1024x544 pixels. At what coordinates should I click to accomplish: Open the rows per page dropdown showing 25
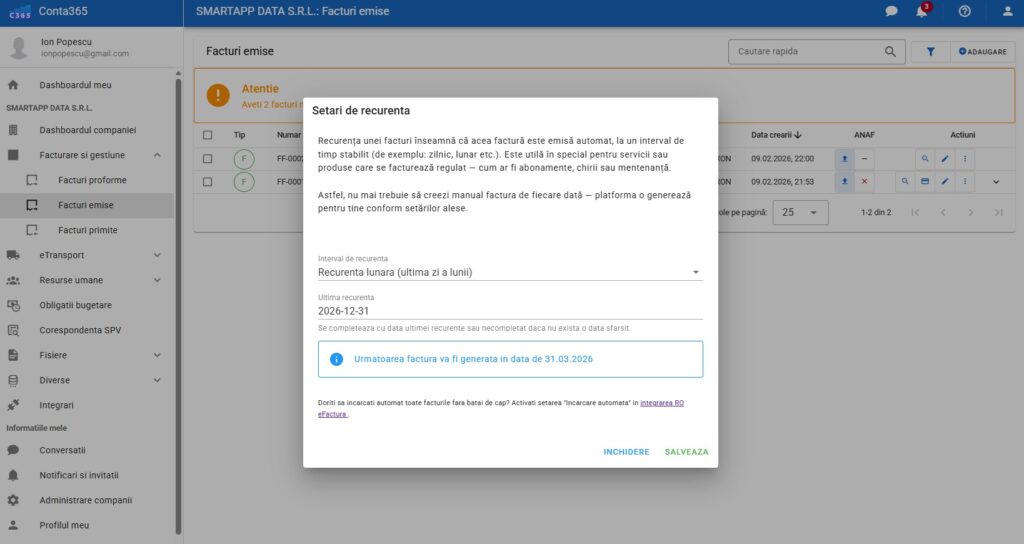click(804, 213)
